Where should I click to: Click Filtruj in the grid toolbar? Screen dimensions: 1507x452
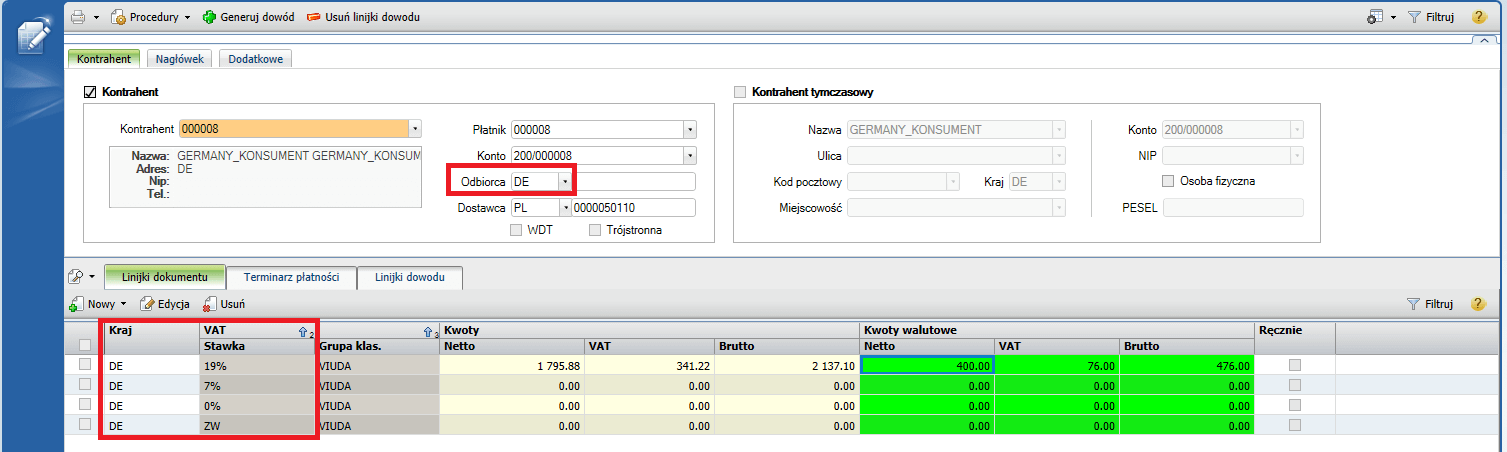[x=1430, y=303]
